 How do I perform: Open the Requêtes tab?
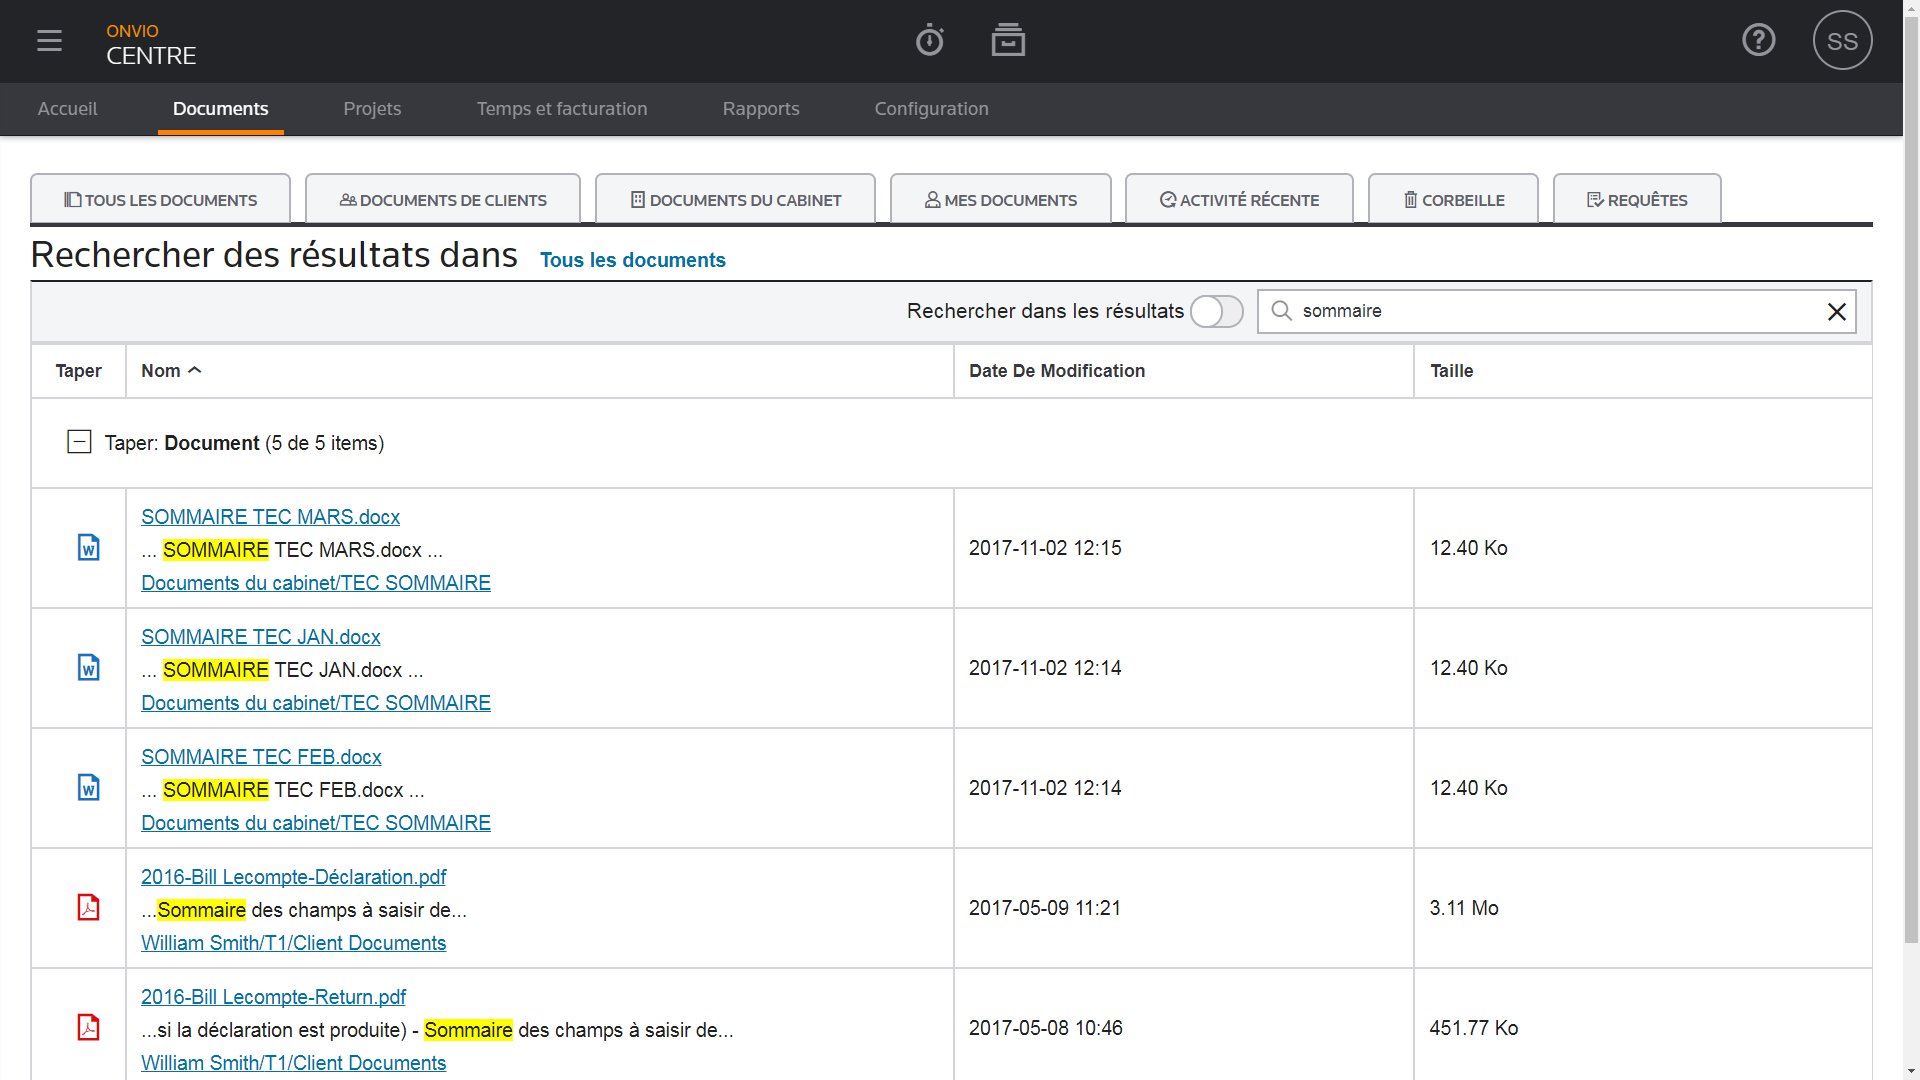(x=1637, y=199)
